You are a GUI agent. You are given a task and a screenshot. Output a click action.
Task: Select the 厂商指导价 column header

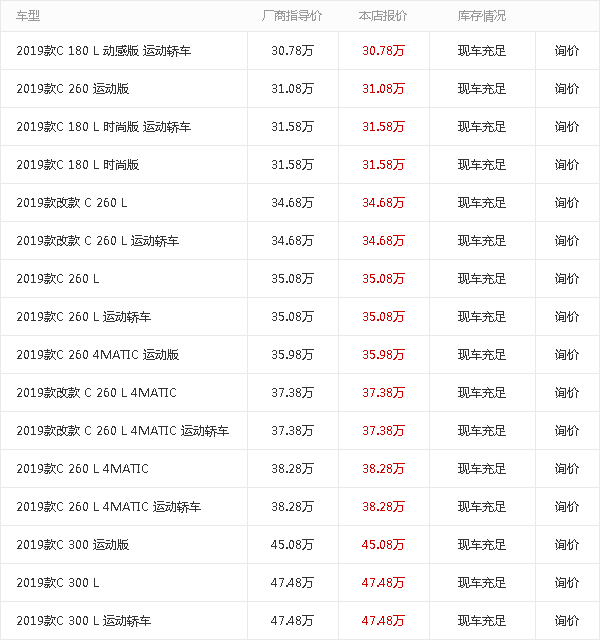(291, 16)
